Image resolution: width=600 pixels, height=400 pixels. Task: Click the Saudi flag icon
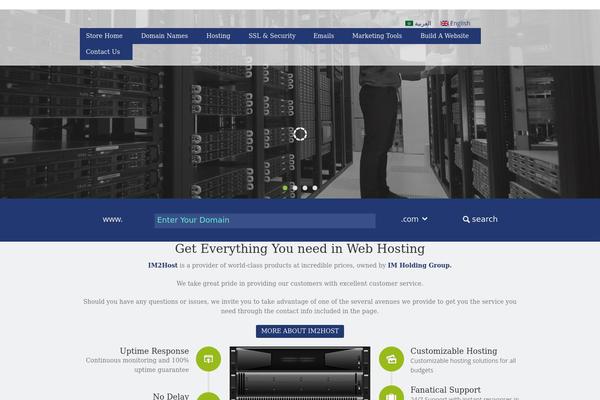tap(409, 23)
